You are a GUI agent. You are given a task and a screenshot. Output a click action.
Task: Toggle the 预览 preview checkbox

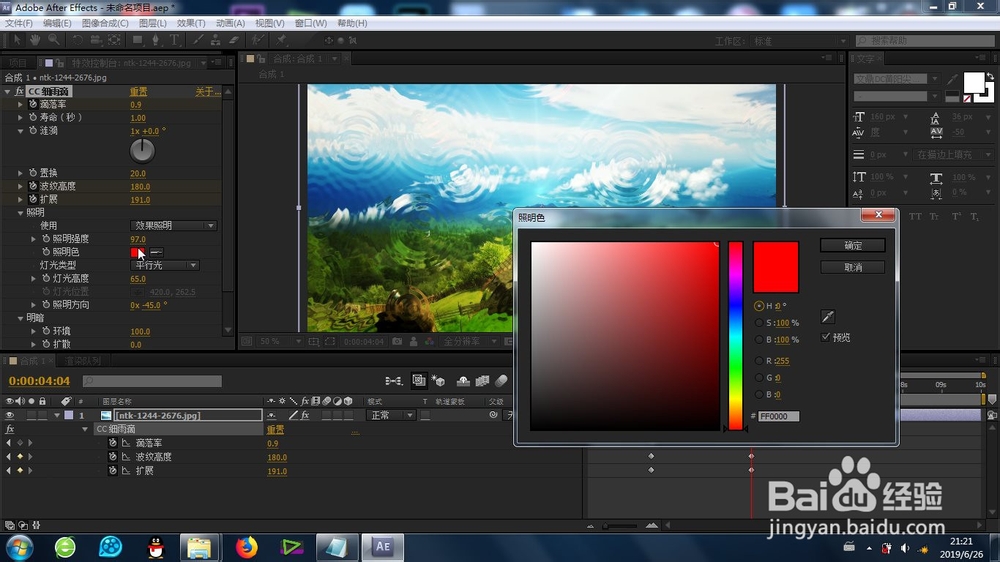coord(826,337)
